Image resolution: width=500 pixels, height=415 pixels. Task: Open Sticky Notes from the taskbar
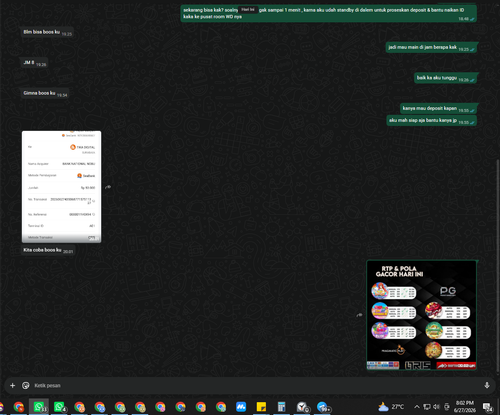(261, 407)
